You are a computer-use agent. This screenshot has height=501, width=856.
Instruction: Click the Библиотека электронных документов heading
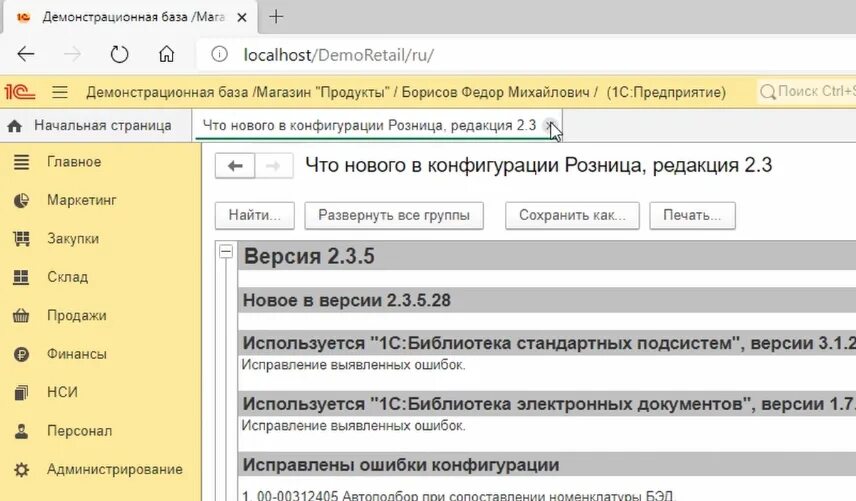pyautogui.click(x=549, y=404)
